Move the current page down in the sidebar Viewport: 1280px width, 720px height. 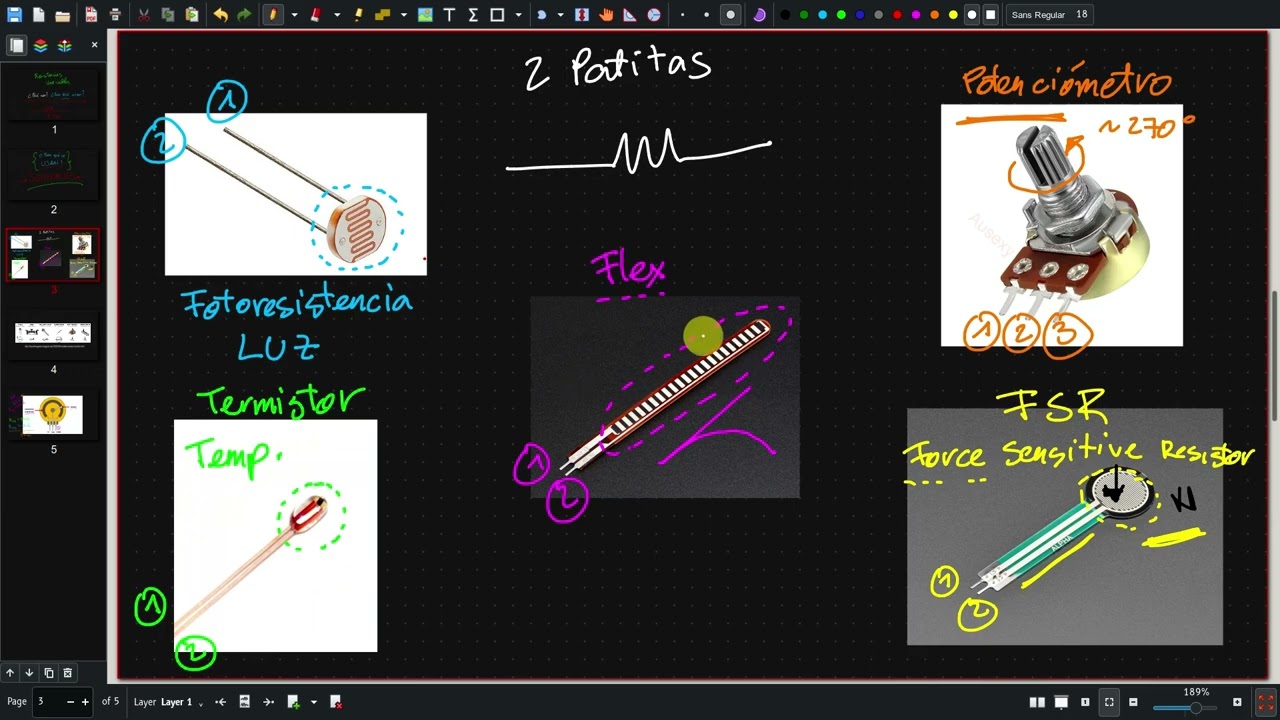pos(29,673)
